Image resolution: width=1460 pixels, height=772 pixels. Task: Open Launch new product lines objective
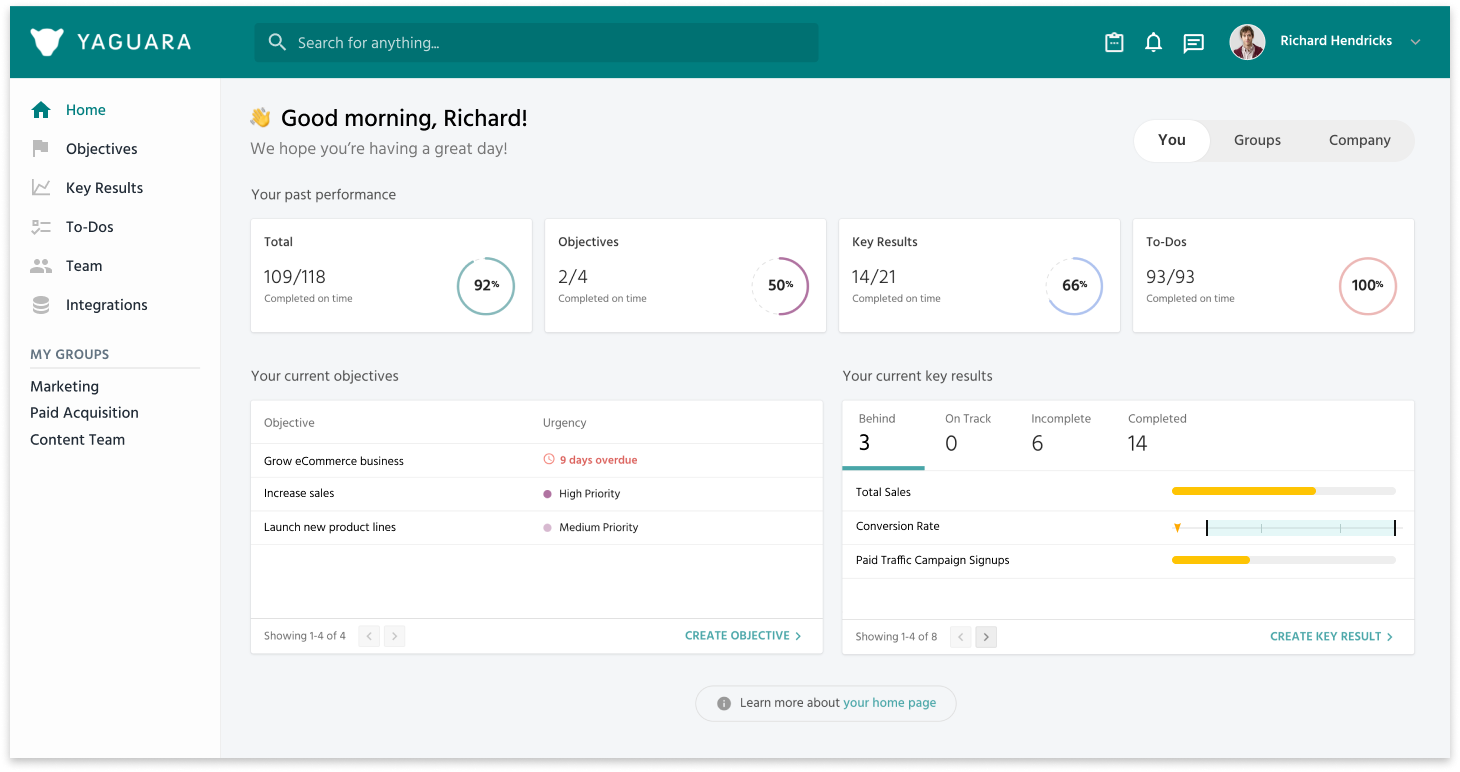click(x=330, y=527)
